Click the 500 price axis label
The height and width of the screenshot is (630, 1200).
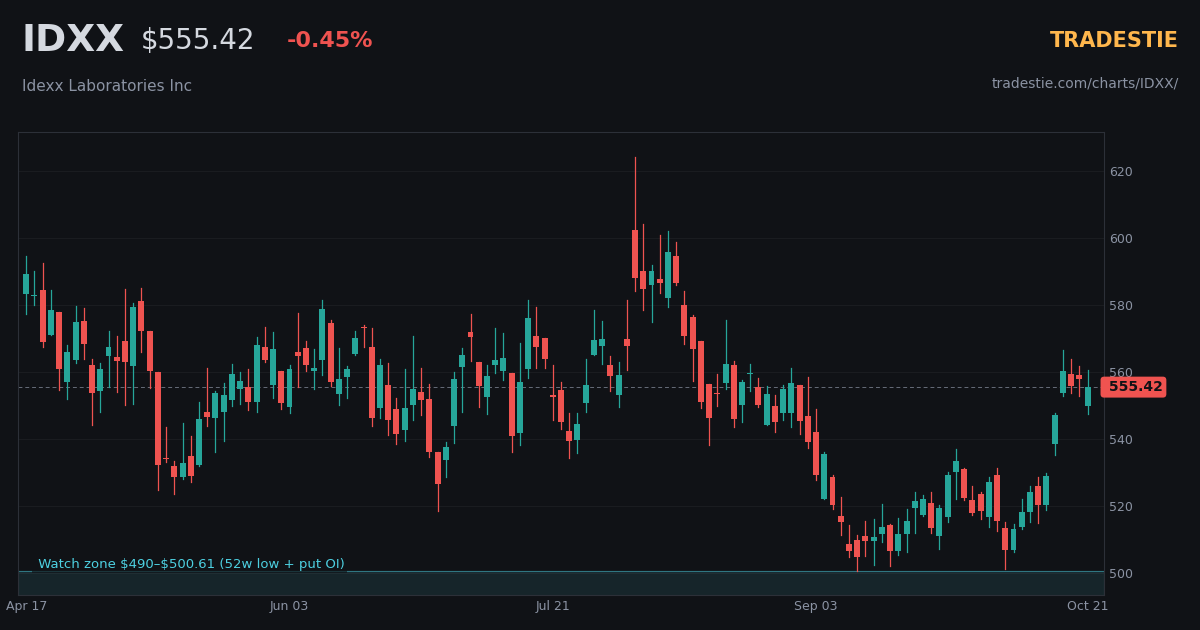1121,574
